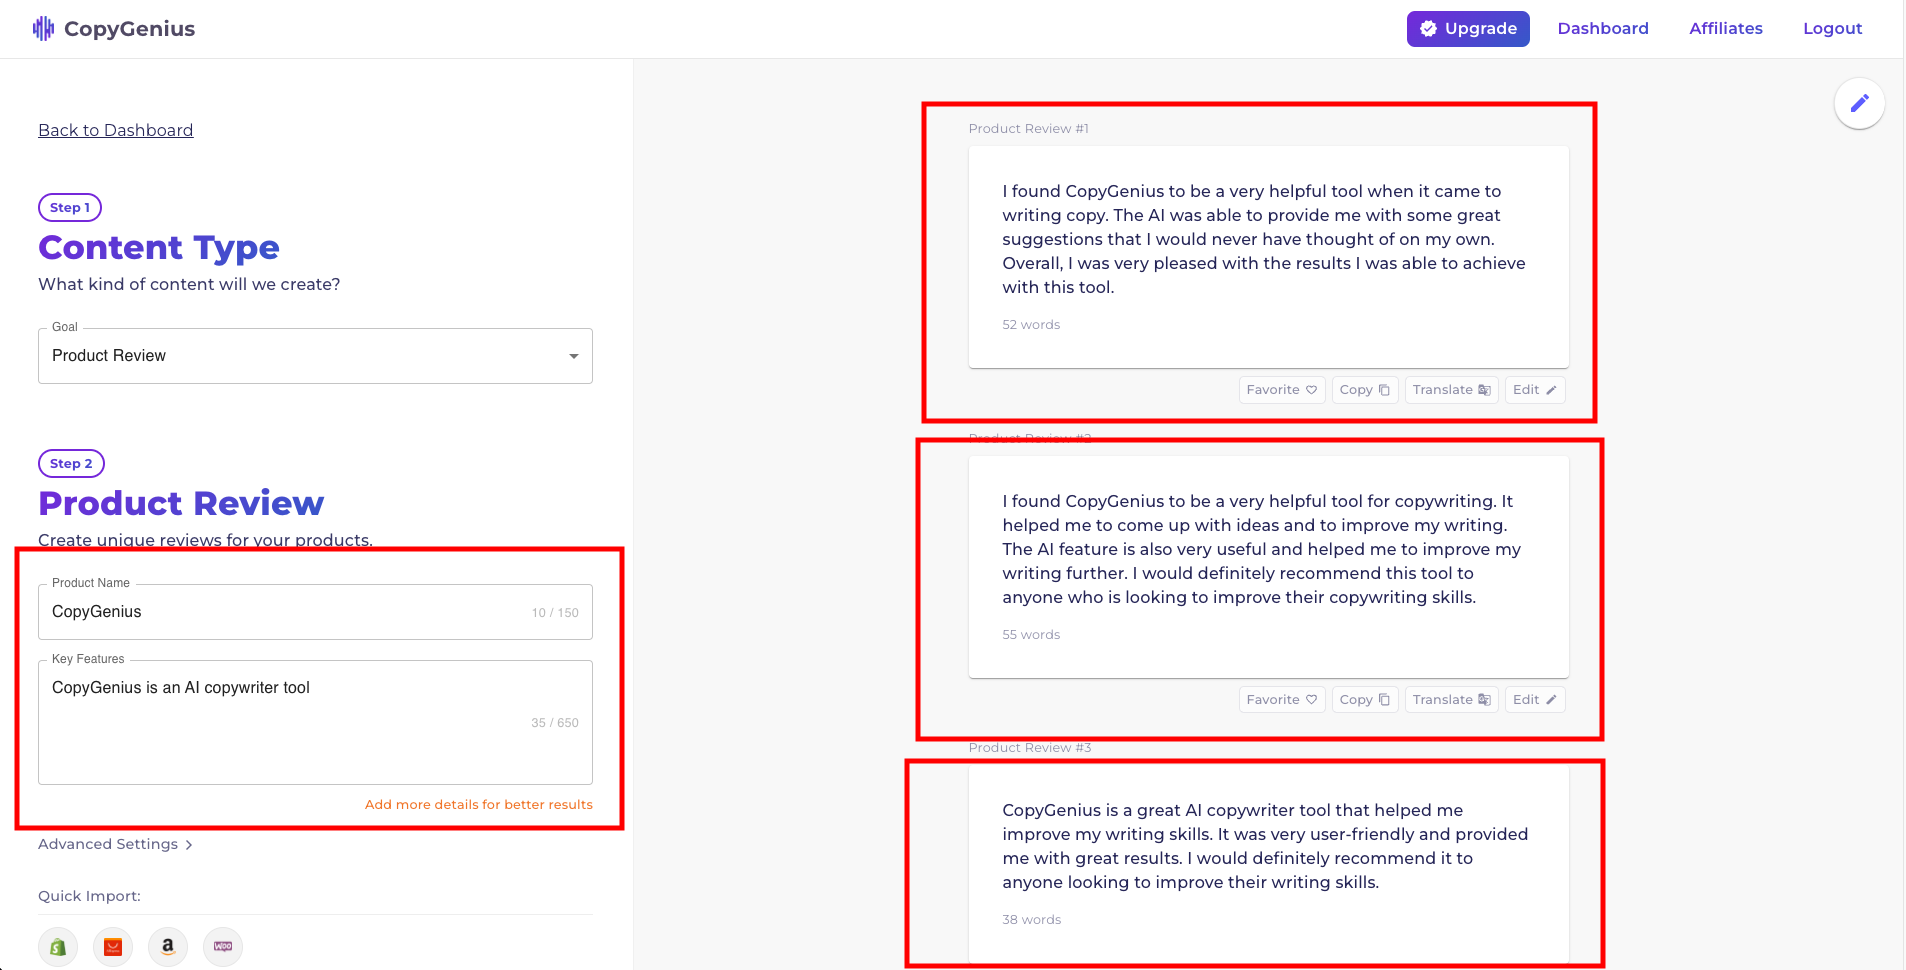Click Add more details for better results
This screenshot has width=1906, height=970.
(x=478, y=804)
